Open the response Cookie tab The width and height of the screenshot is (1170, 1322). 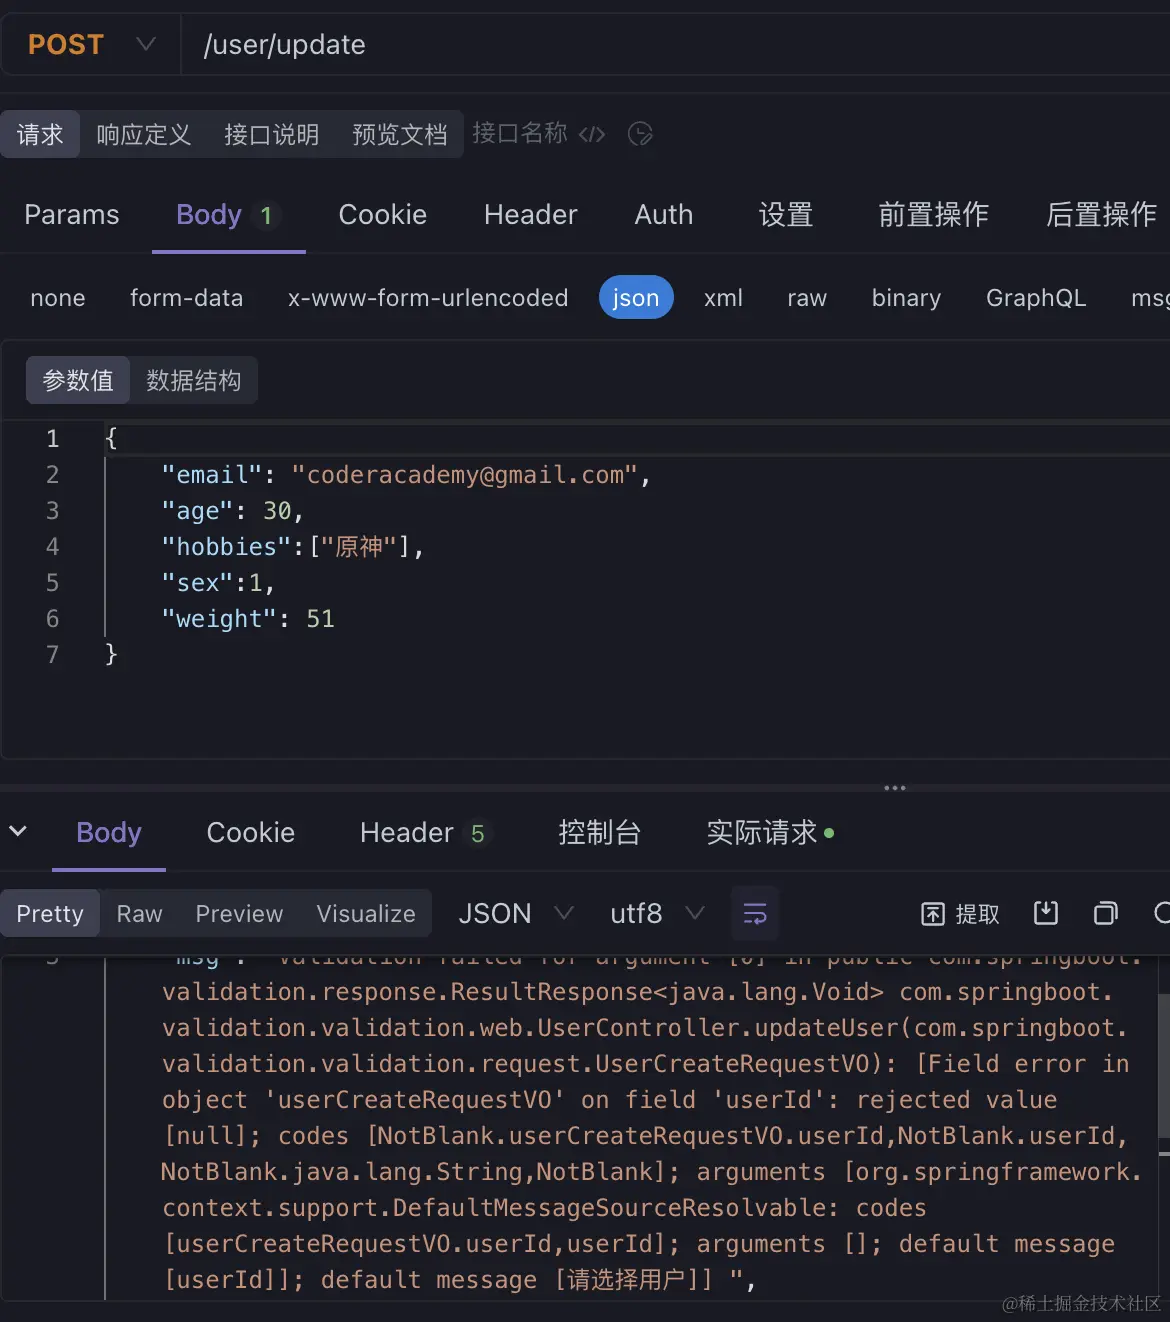(x=251, y=833)
